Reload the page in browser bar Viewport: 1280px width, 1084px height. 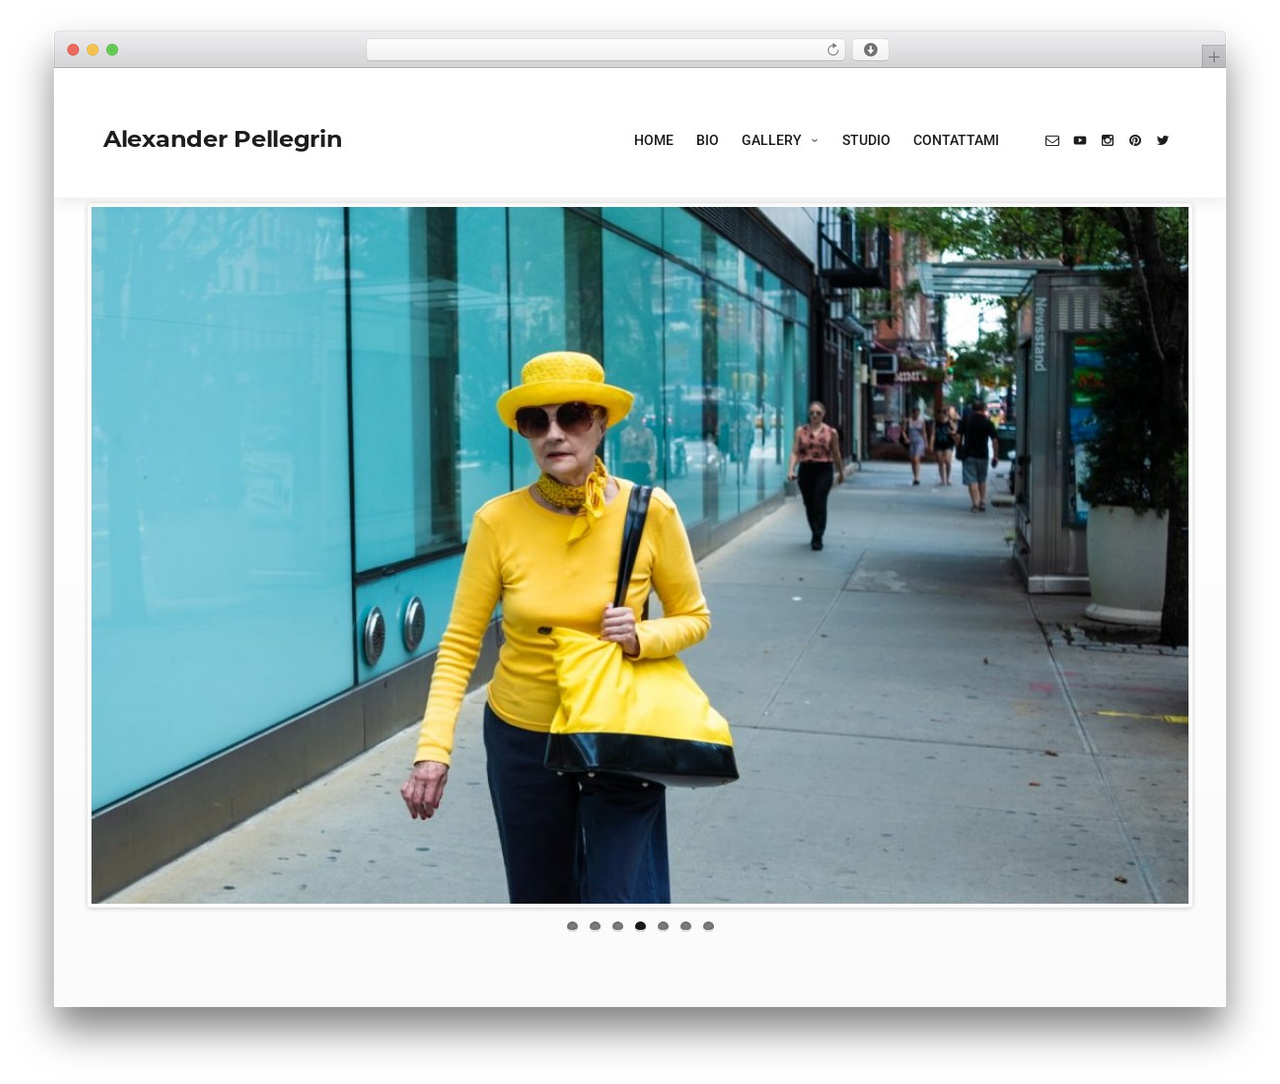point(833,50)
